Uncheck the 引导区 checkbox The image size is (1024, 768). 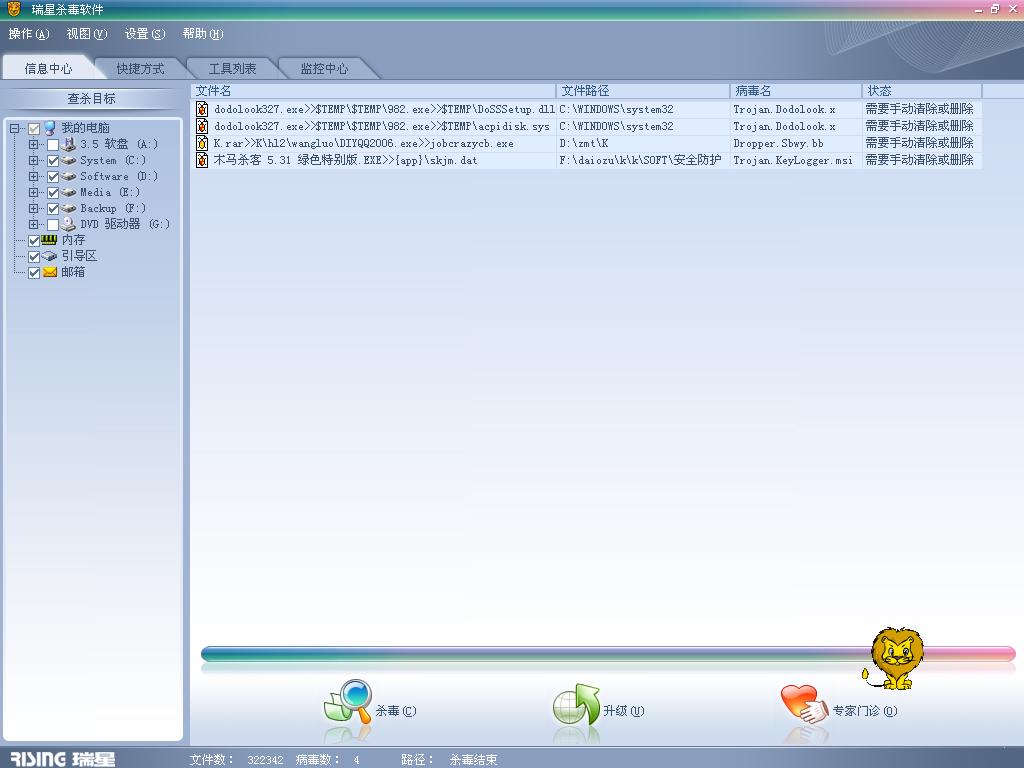[x=34, y=257]
